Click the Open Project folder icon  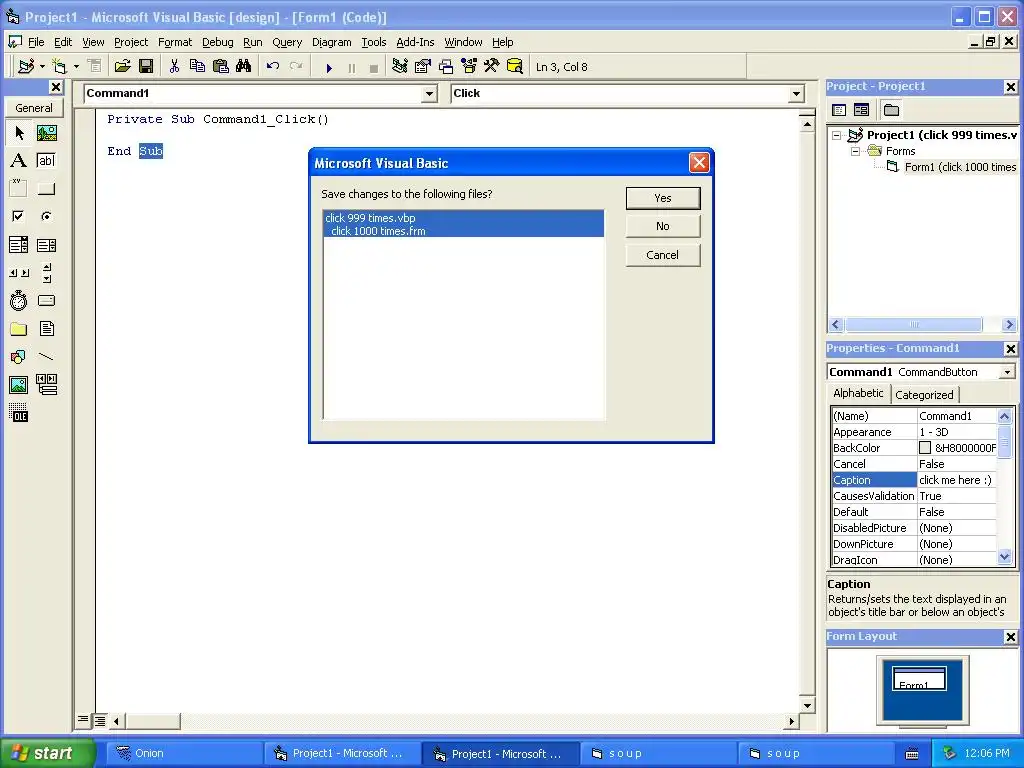[122, 67]
